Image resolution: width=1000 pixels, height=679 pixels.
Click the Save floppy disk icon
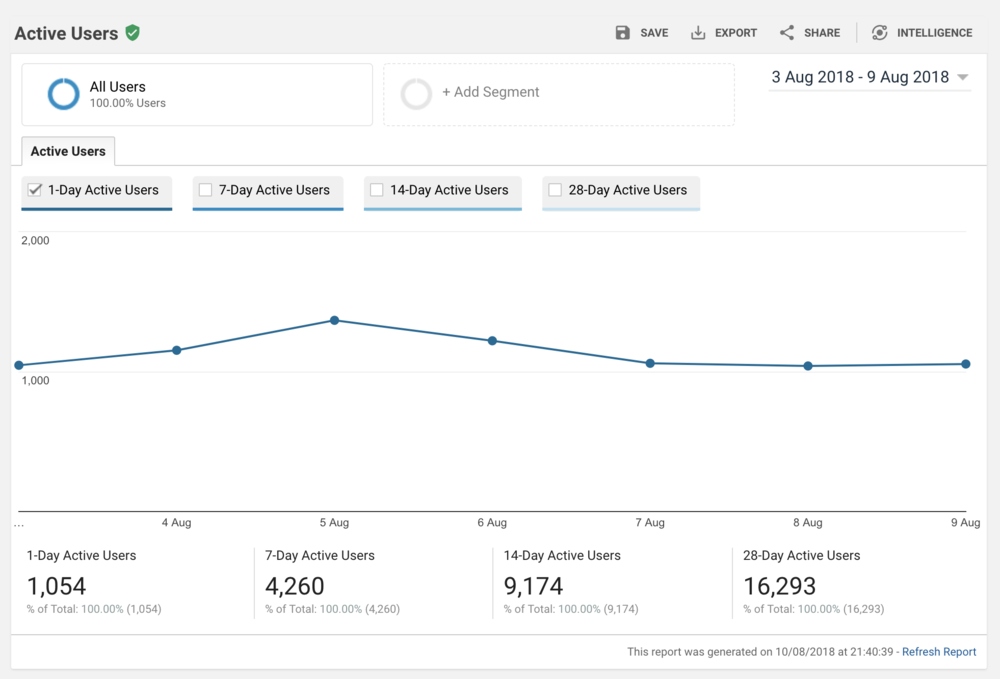click(623, 33)
